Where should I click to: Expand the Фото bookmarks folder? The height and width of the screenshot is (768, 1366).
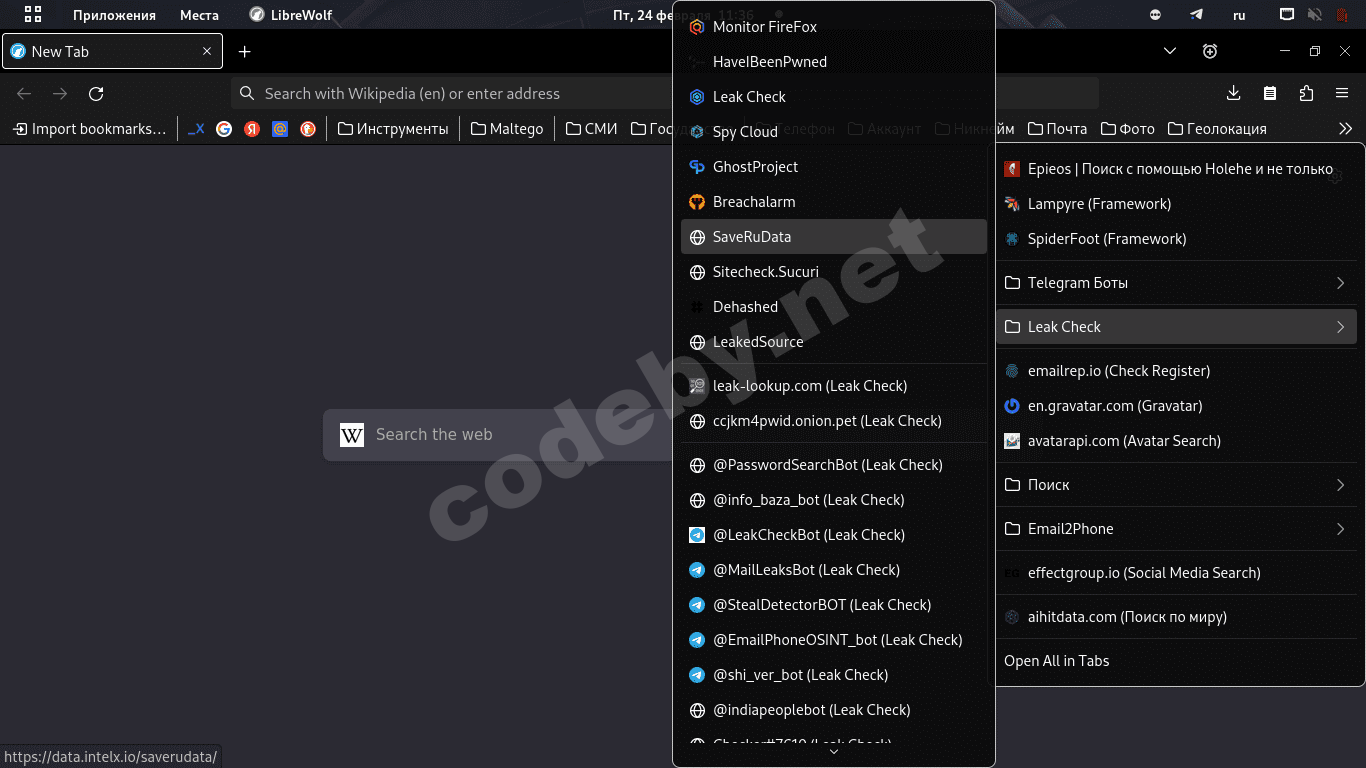[x=1128, y=129]
